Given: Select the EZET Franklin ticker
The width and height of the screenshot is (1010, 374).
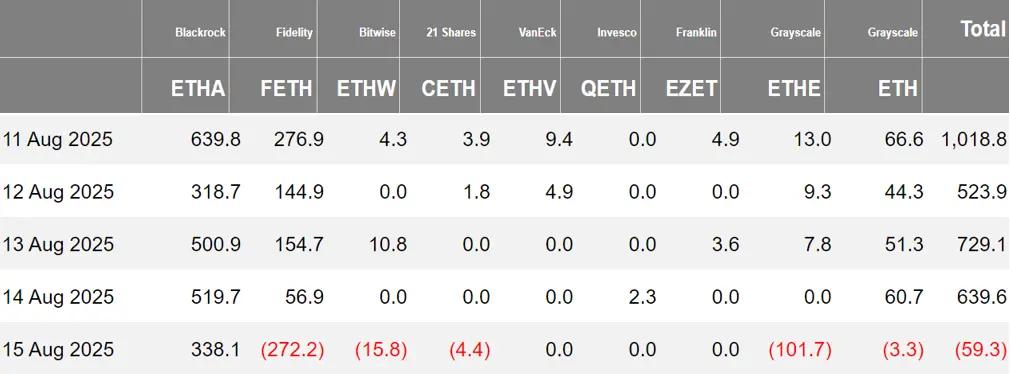Looking at the screenshot, I should (x=691, y=89).
